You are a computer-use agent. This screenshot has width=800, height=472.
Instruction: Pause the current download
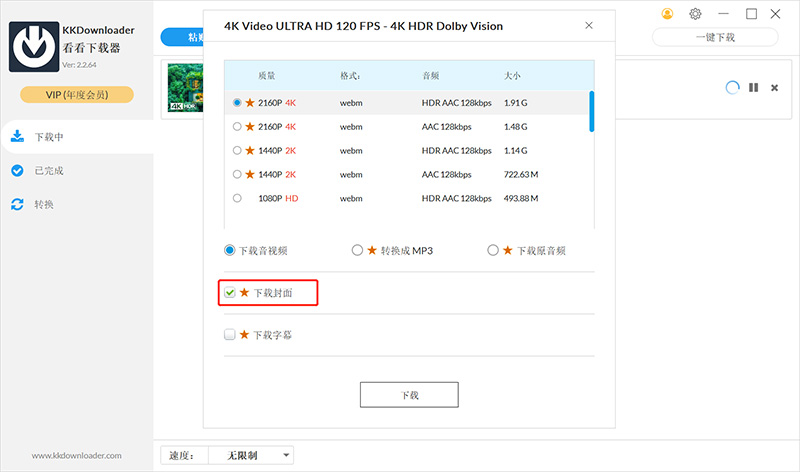[753, 88]
